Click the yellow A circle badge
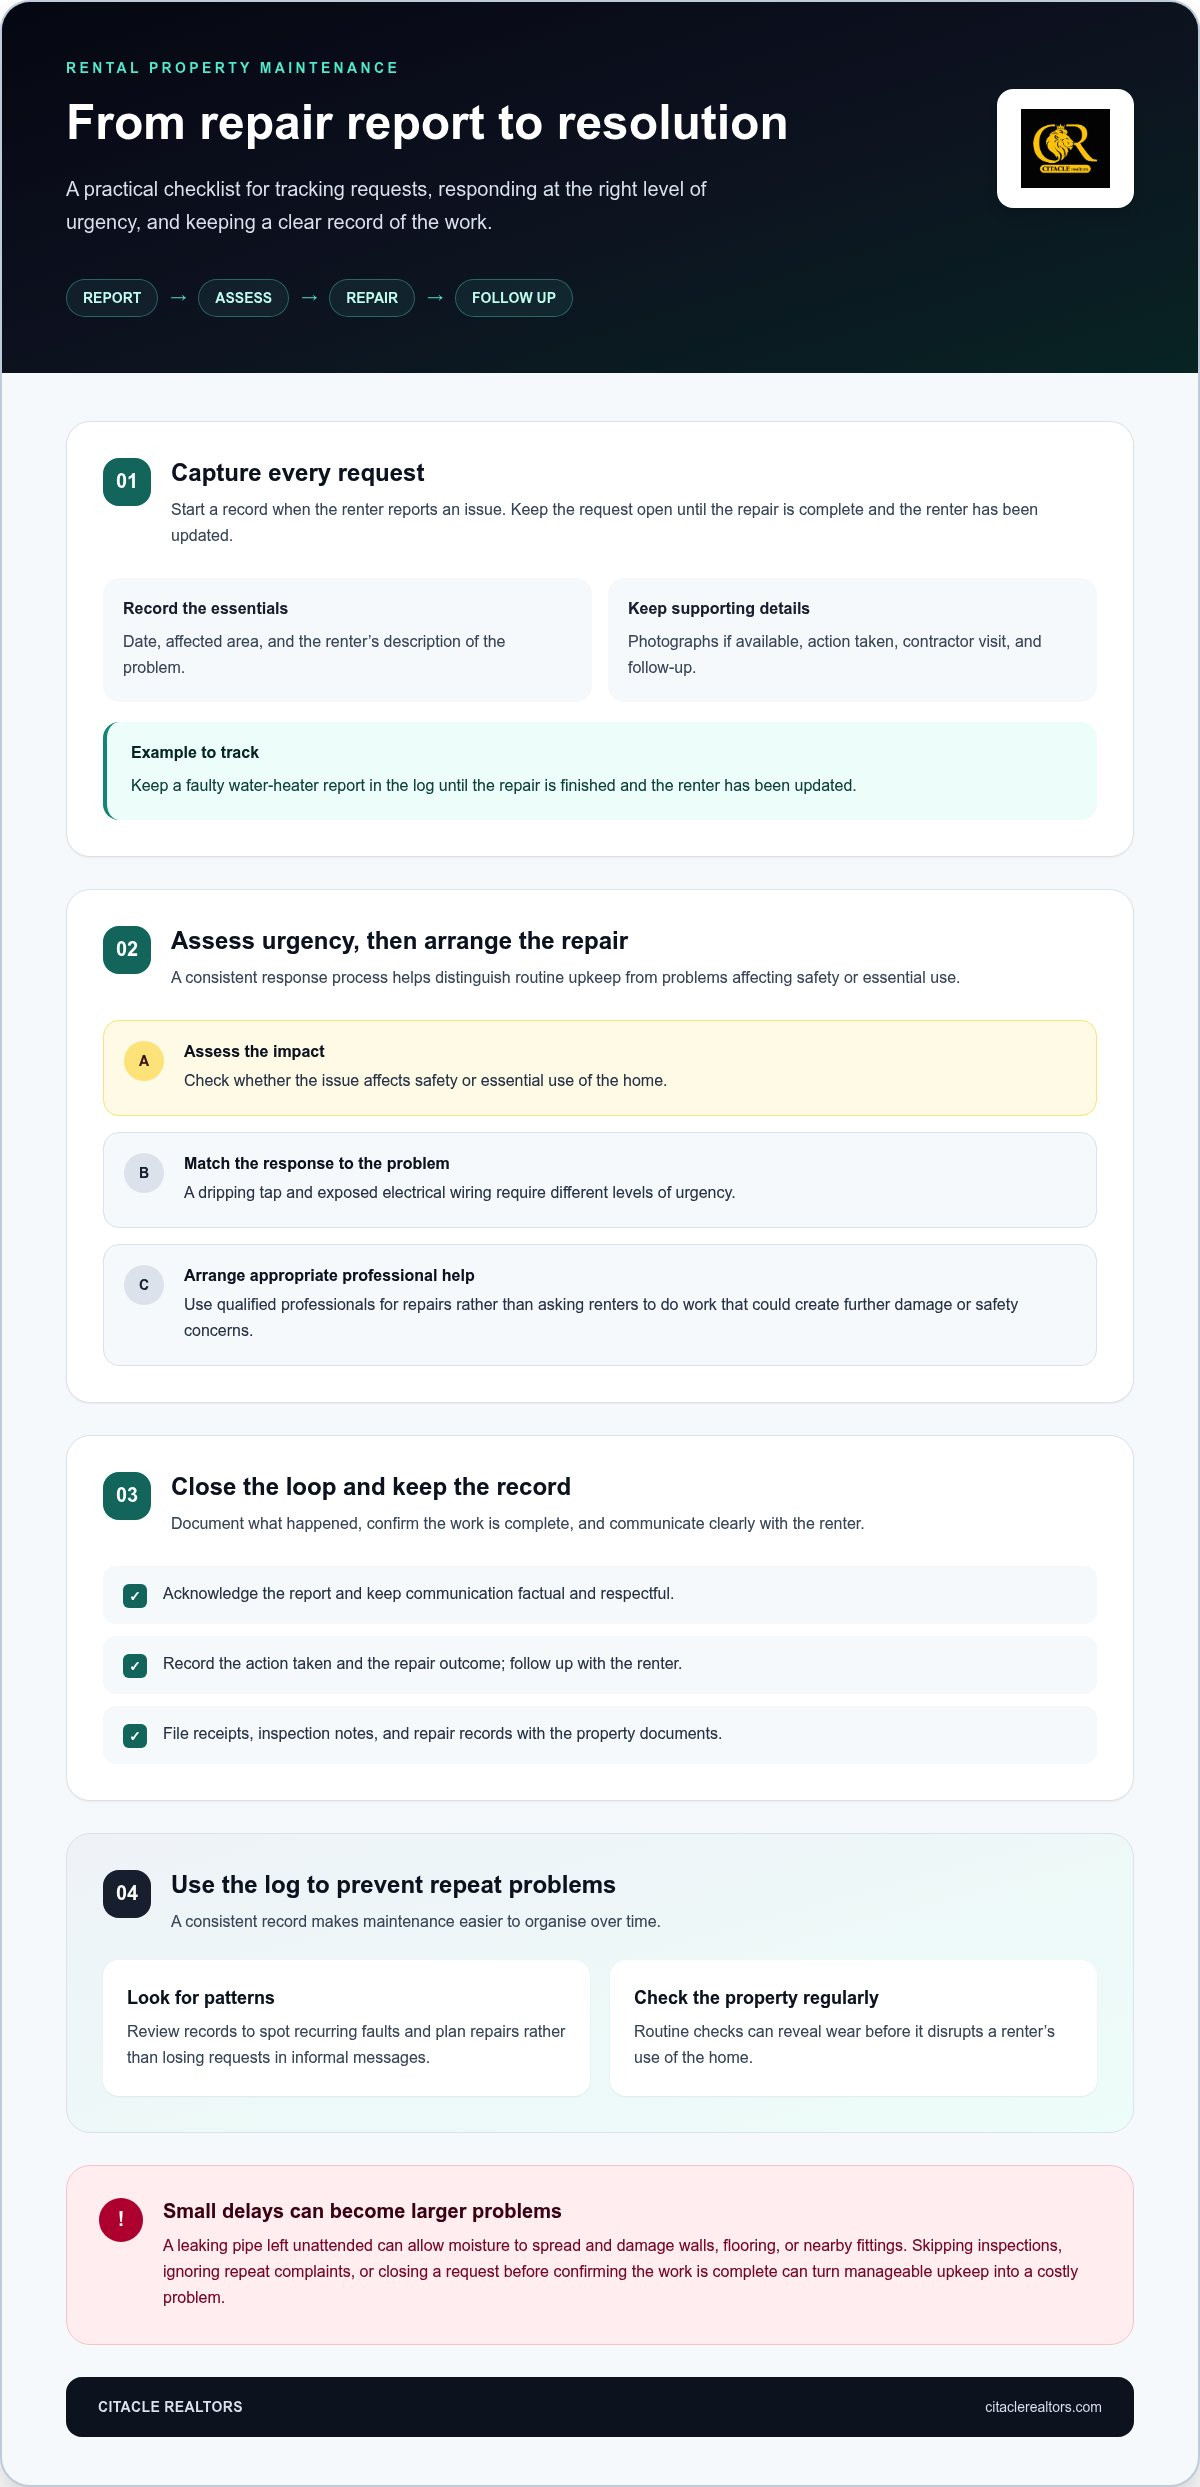 pyautogui.click(x=144, y=1061)
